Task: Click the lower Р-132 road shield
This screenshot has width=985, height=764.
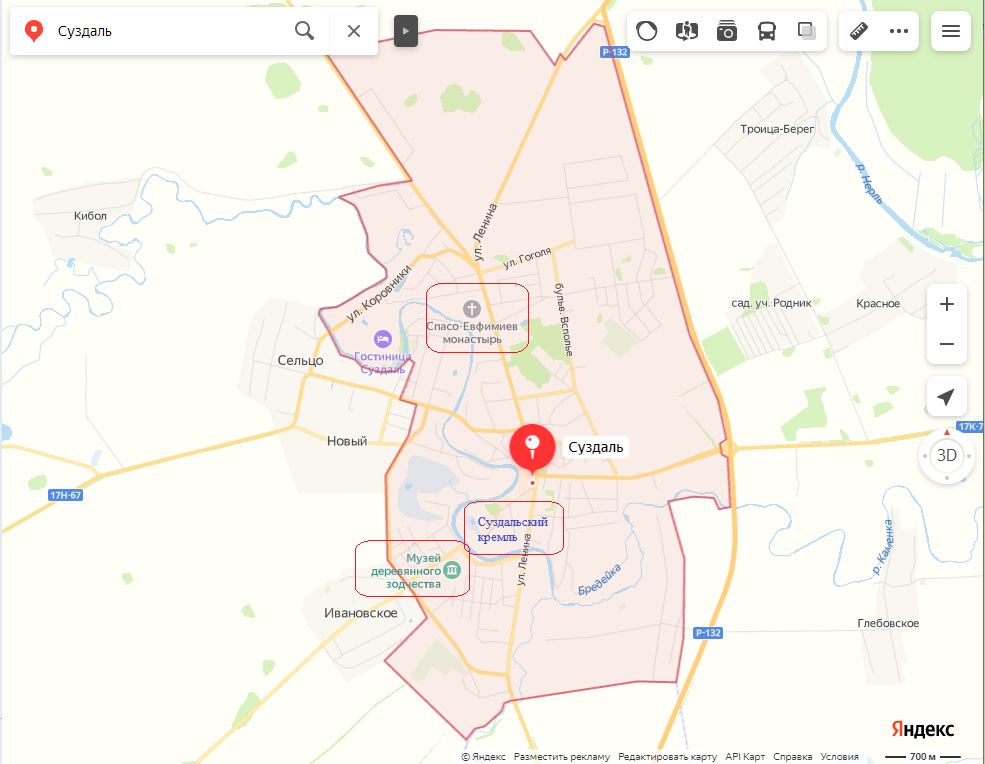Action: [708, 633]
